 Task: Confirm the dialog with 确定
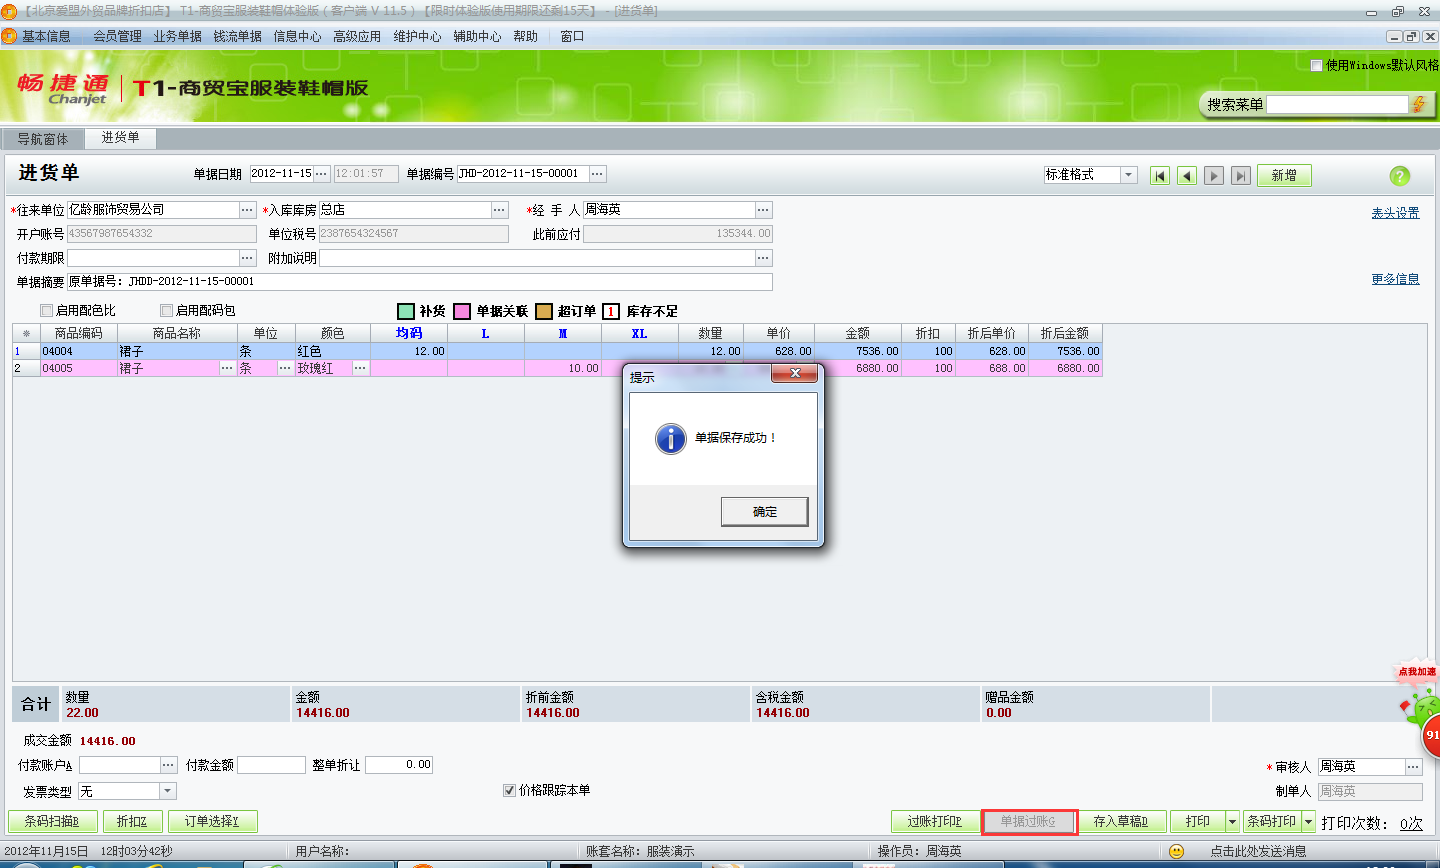pos(765,511)
